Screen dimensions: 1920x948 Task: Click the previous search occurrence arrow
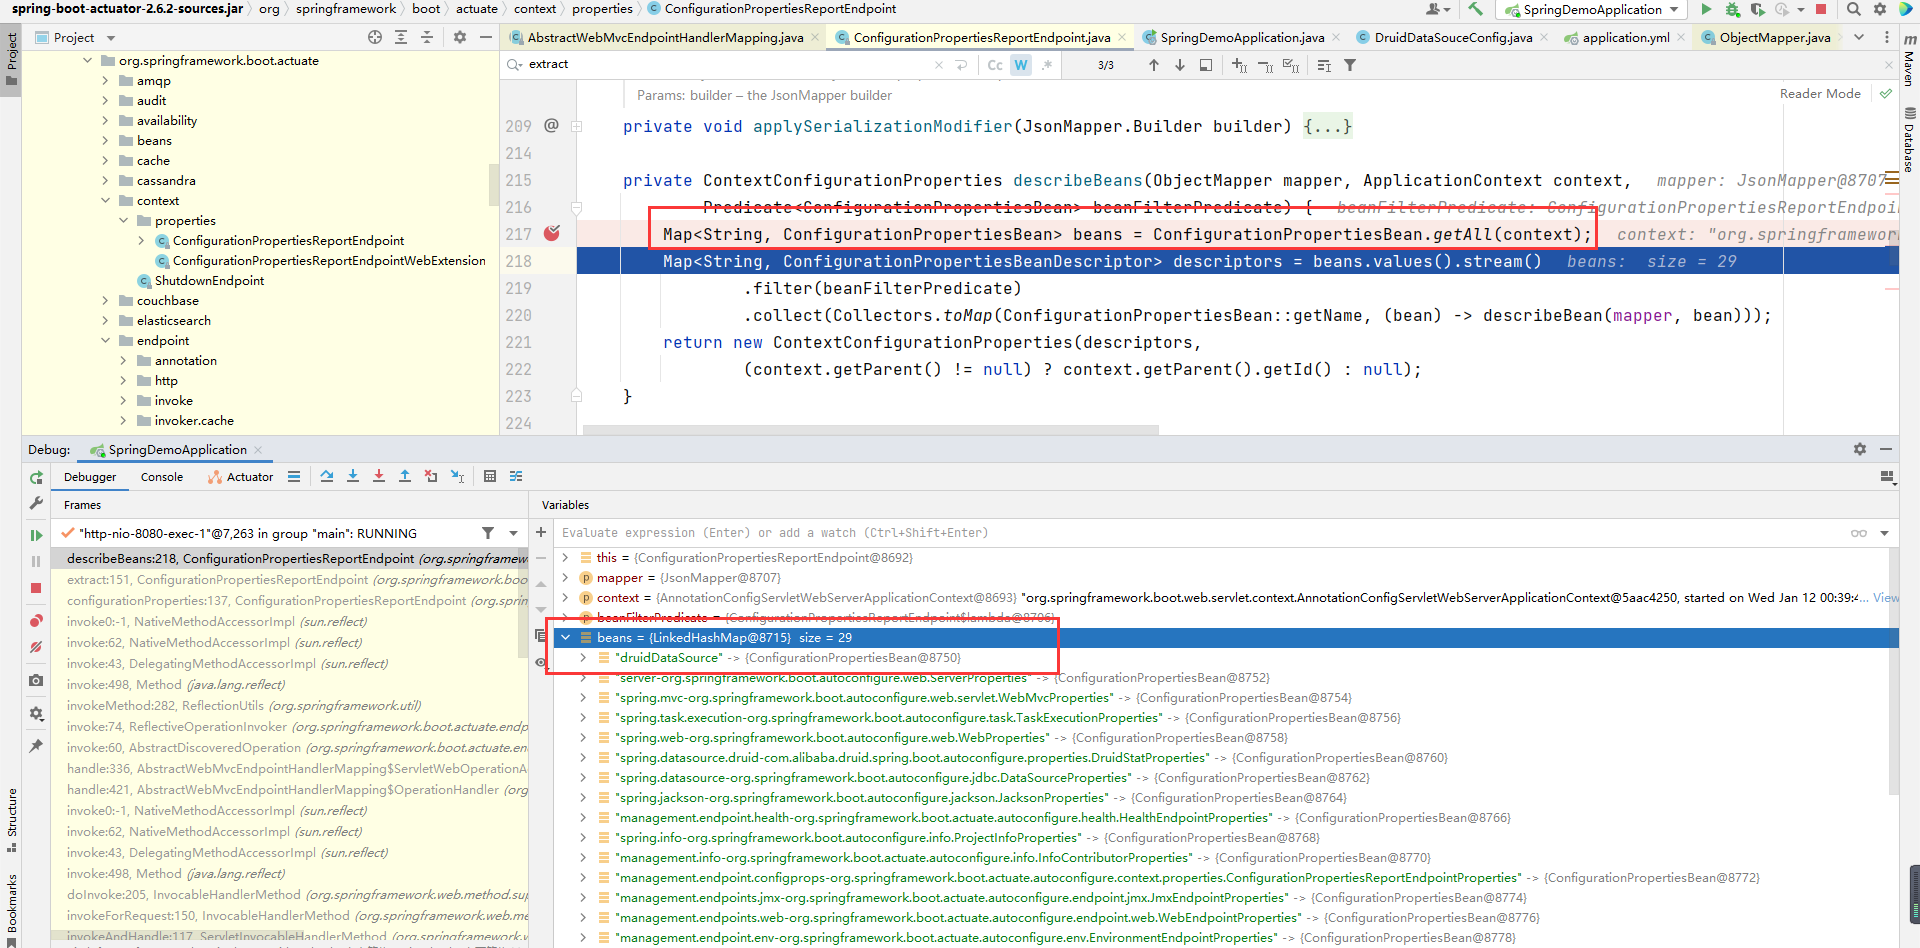1154,65
